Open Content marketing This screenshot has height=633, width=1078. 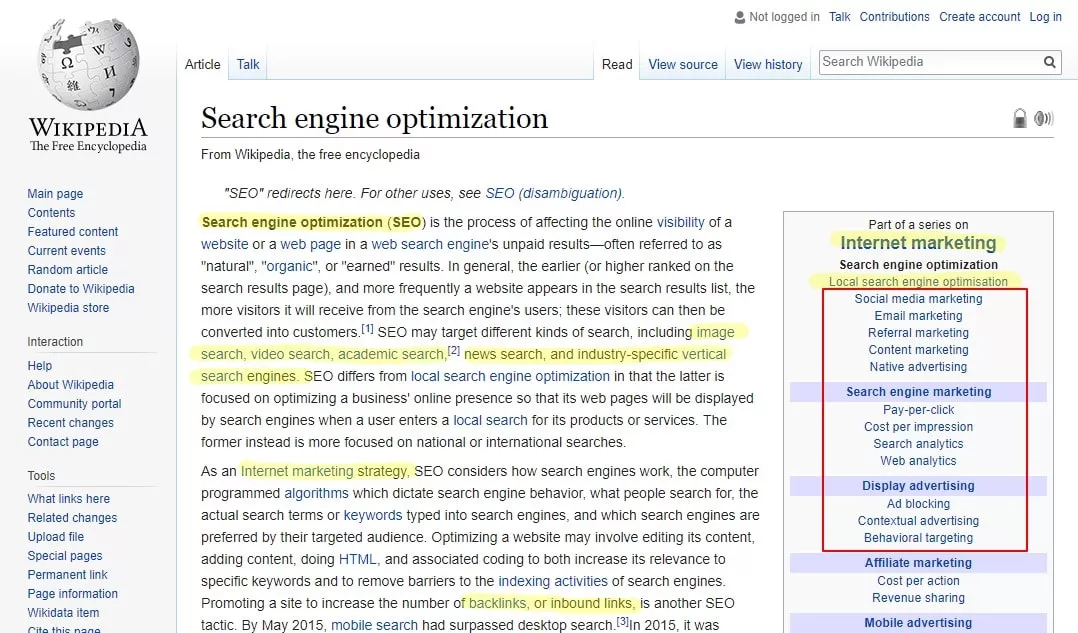918,350
